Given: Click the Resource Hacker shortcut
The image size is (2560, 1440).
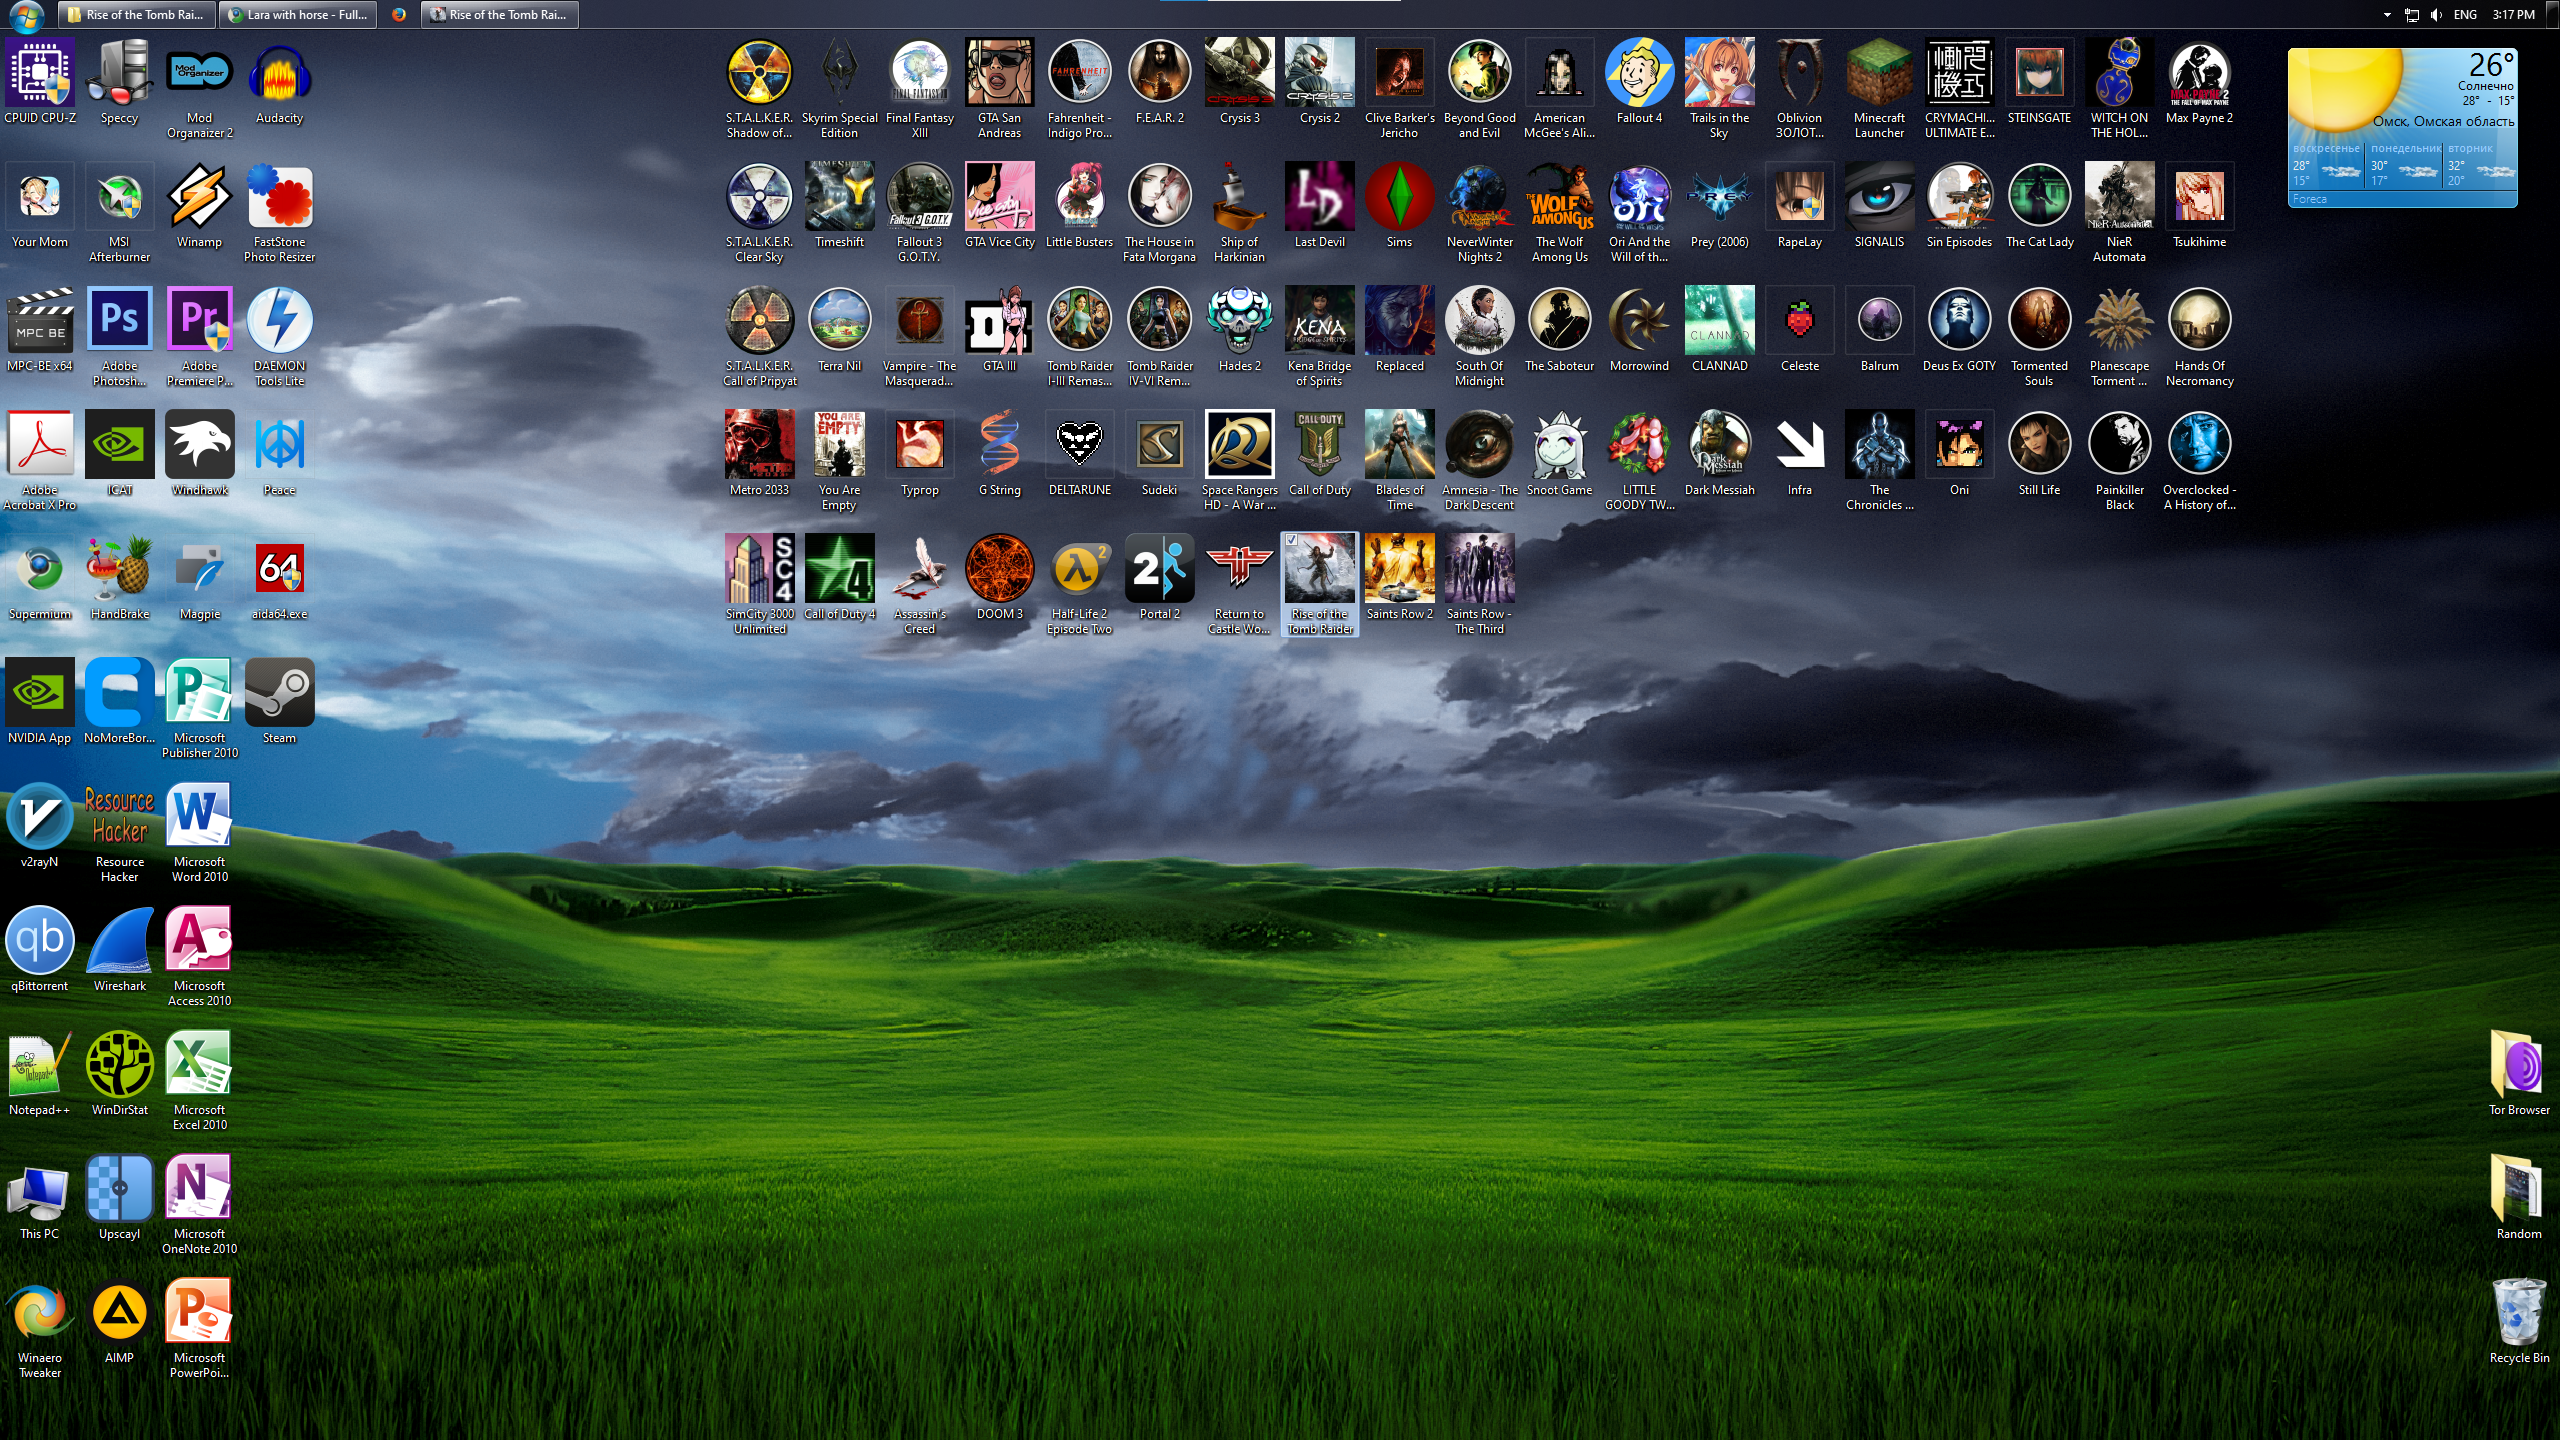Looking at the screenshot, I should tap(120, 816).
